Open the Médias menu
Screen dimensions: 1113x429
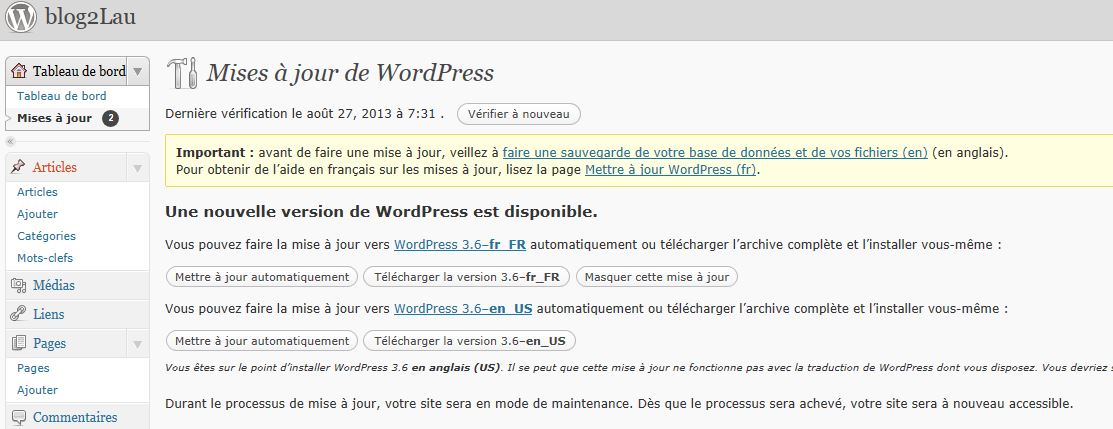54,286
